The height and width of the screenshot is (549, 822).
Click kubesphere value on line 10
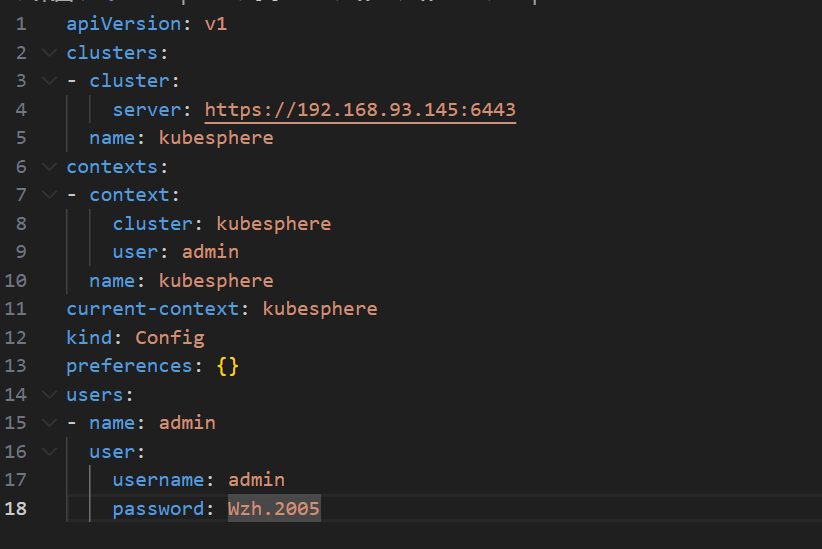coord(216,281)
